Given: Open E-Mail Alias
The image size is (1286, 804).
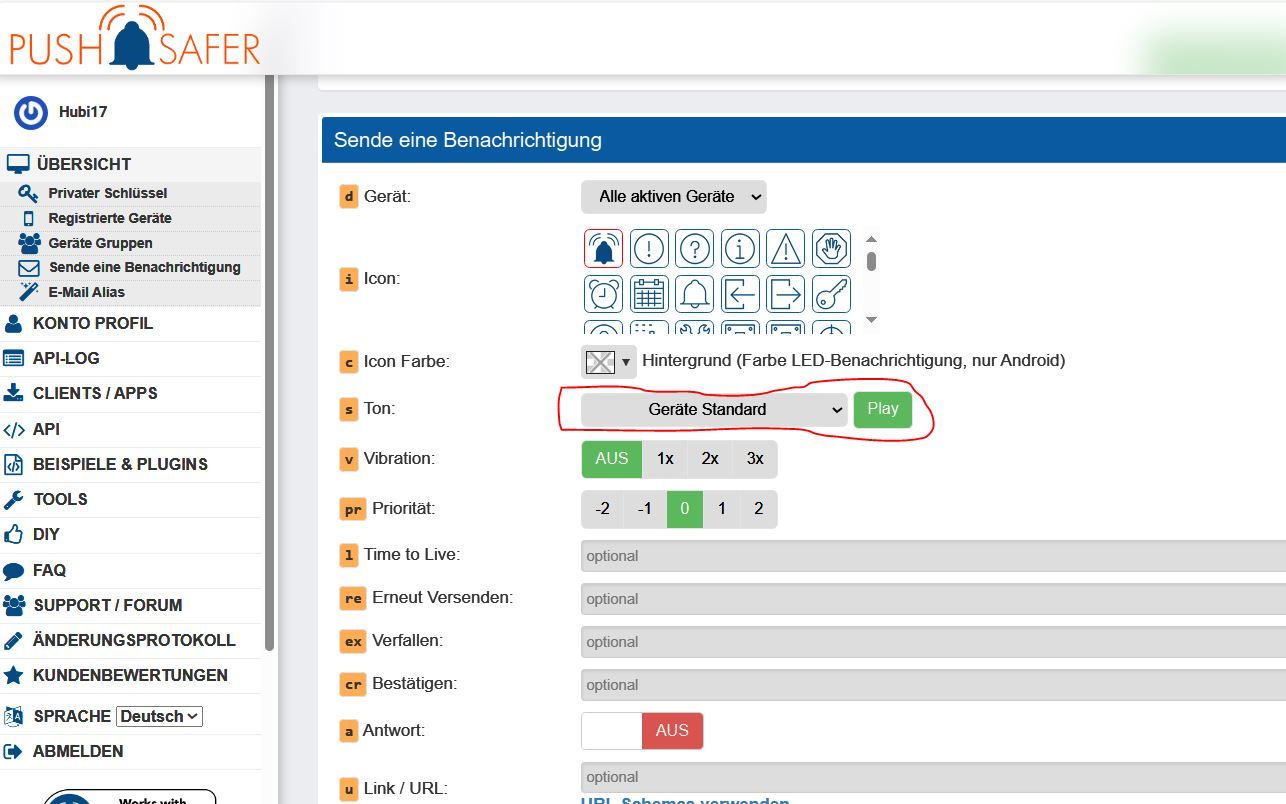Looking at the screenshot, I should (87, 292).
